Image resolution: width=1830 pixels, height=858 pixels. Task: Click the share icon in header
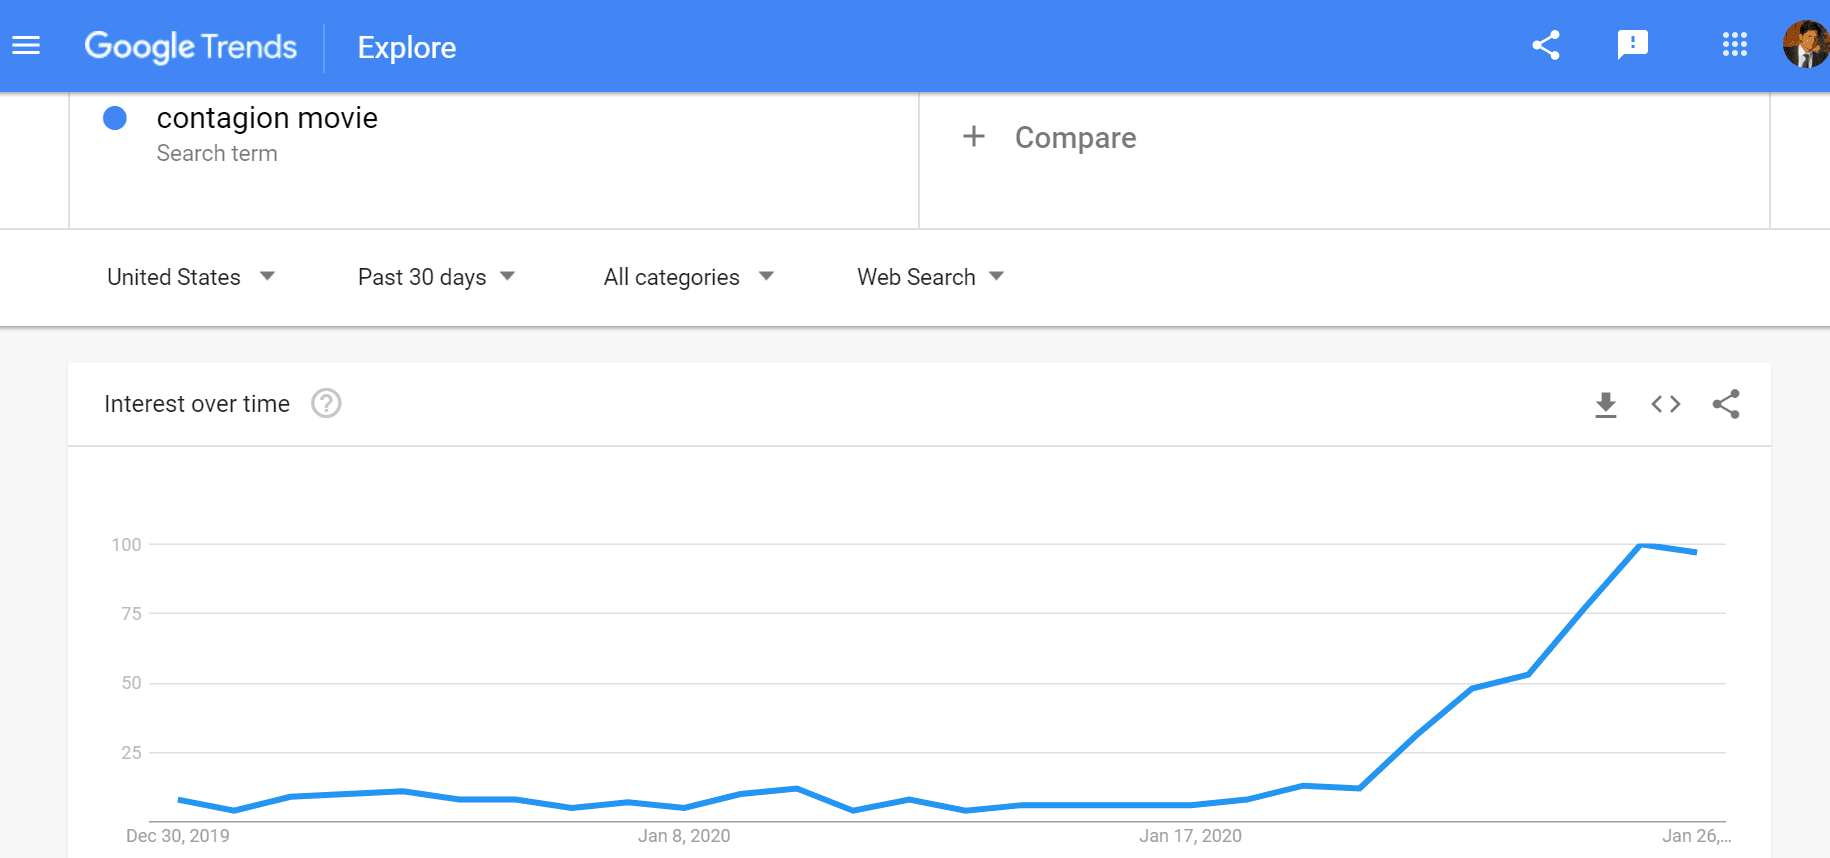pyautogui.click(x=1546, y=45)
